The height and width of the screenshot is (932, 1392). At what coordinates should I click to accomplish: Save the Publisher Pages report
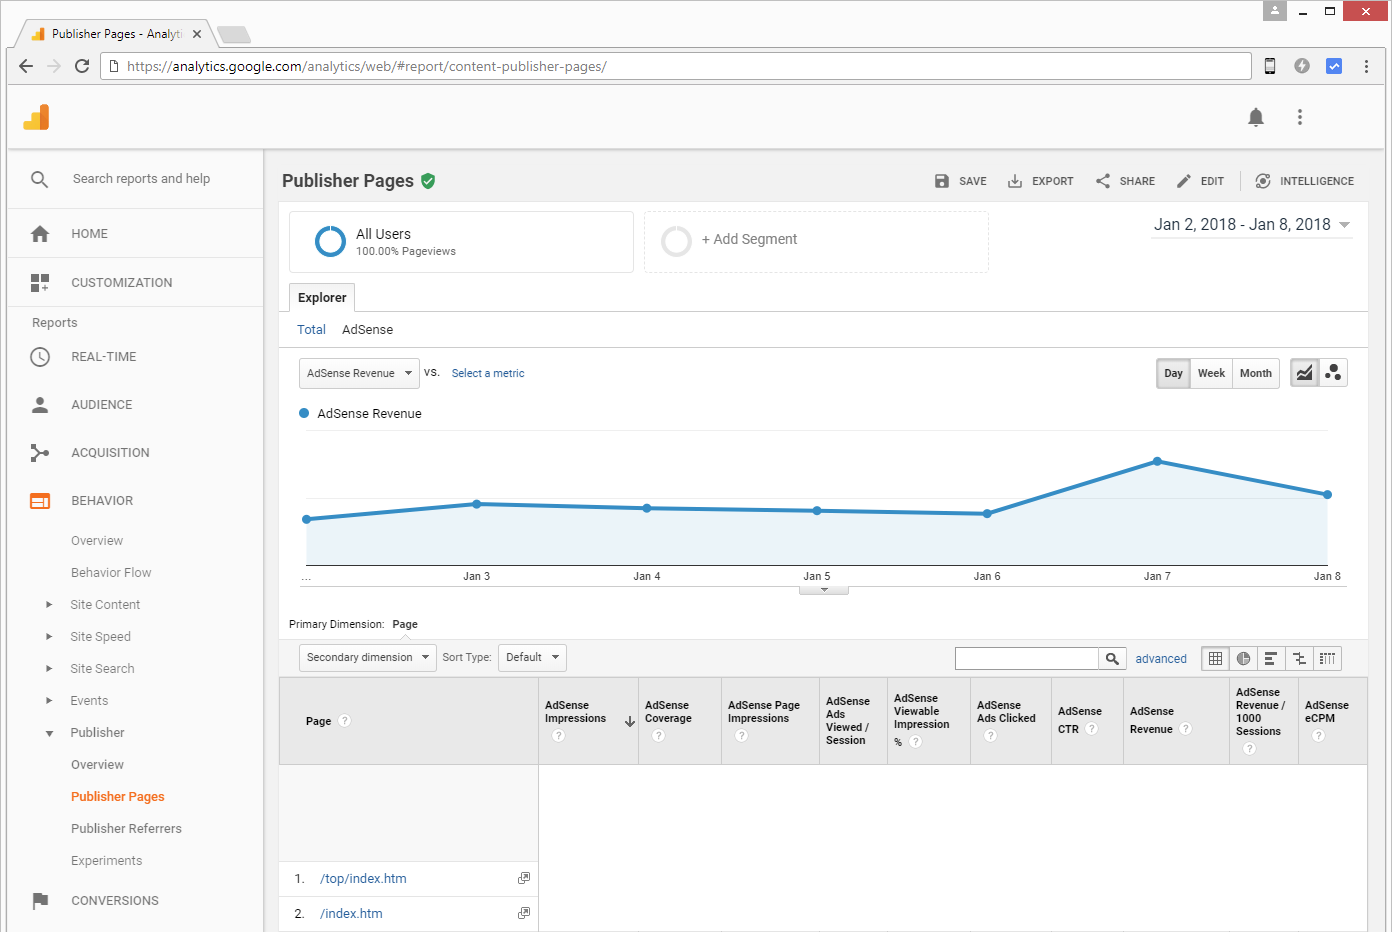[960, 181]
